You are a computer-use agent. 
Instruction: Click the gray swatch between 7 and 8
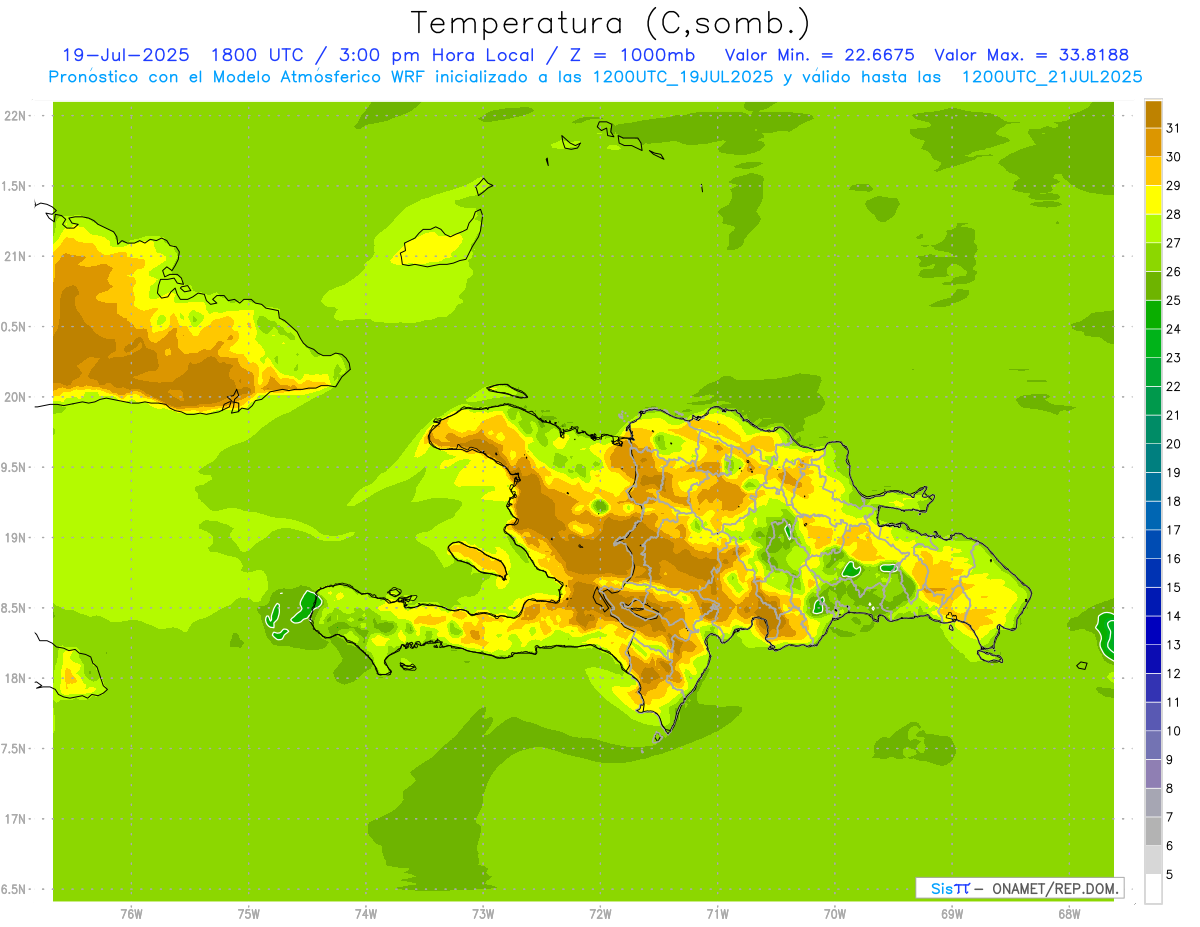click(x=1153, y=802)
